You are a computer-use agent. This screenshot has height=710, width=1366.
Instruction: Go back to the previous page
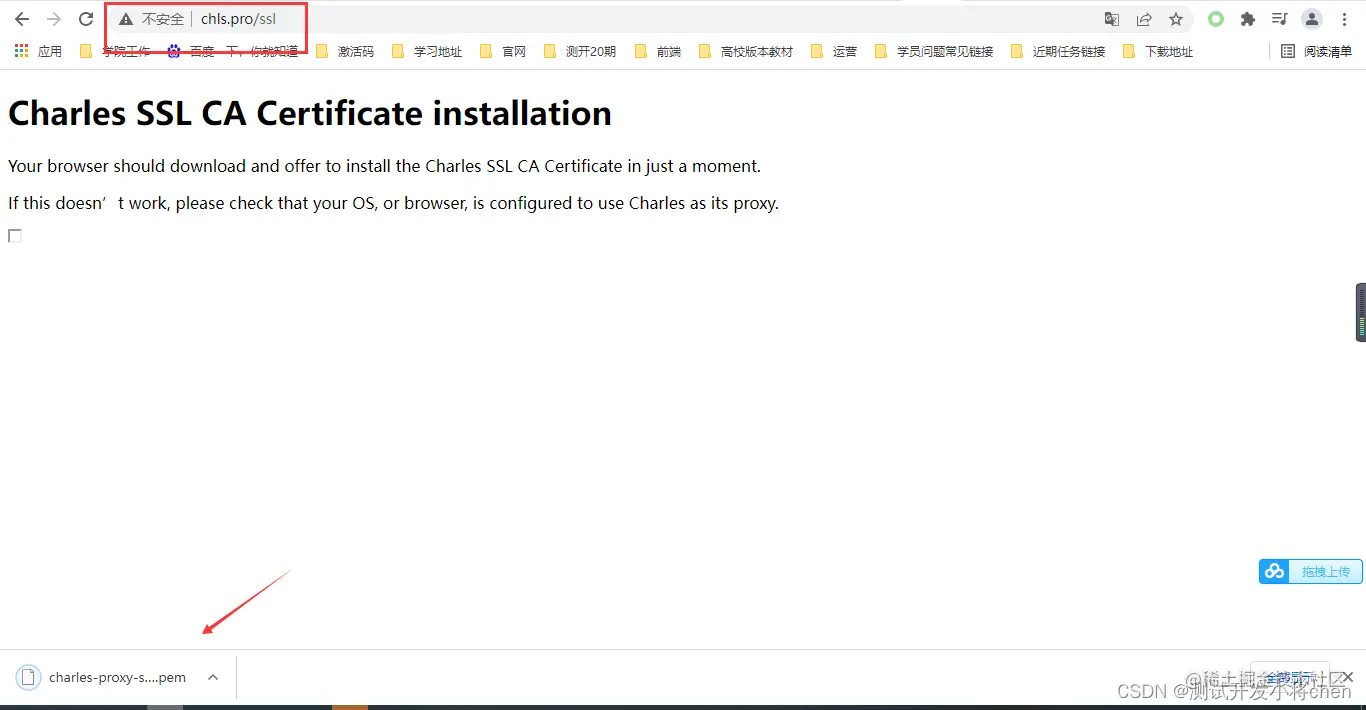coord(22,19)
